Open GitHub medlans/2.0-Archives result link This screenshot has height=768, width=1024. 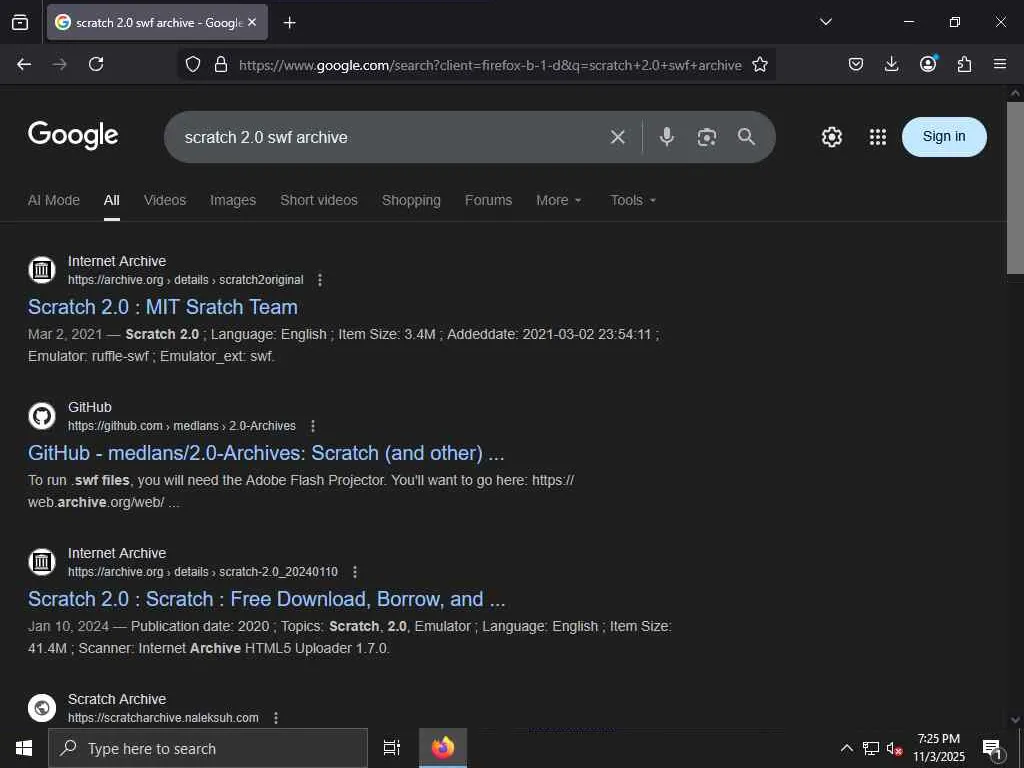pos(266,453)
